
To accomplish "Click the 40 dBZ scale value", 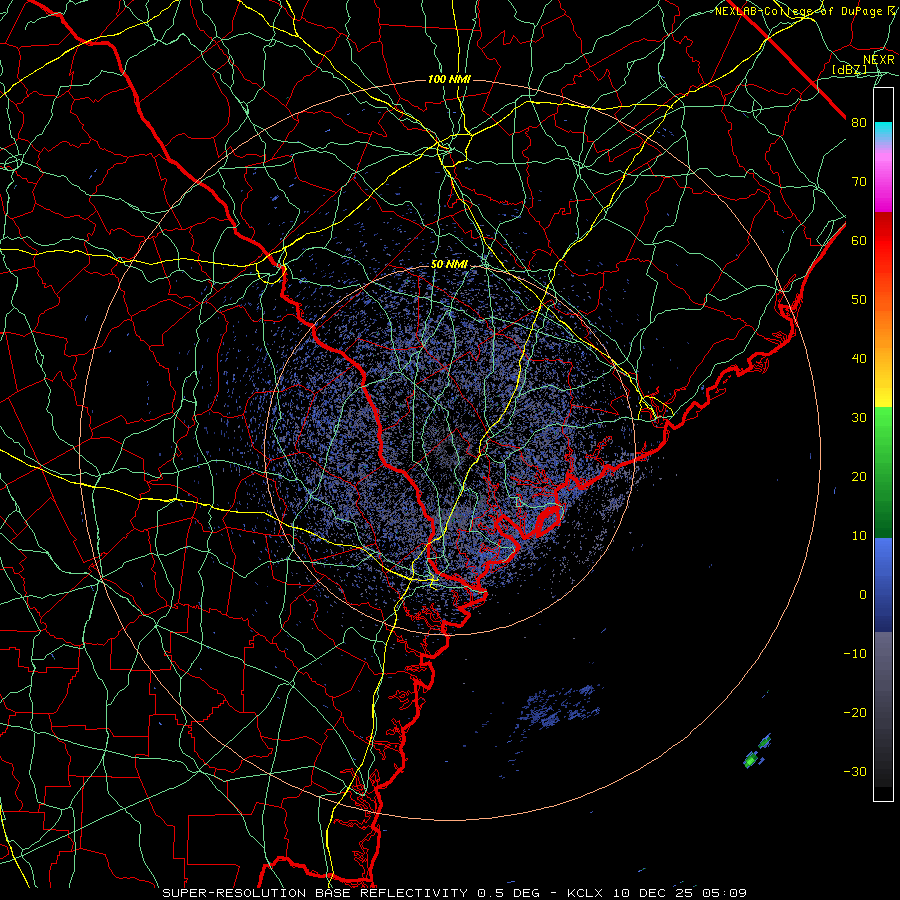I will [859, 359].
